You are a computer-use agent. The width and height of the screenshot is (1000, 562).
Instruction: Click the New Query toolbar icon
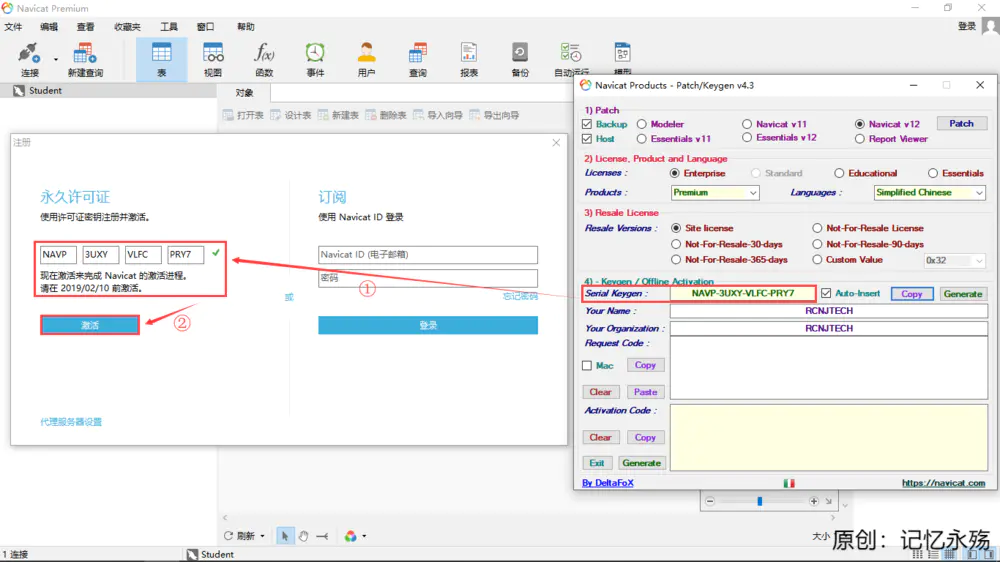[85, 59]
